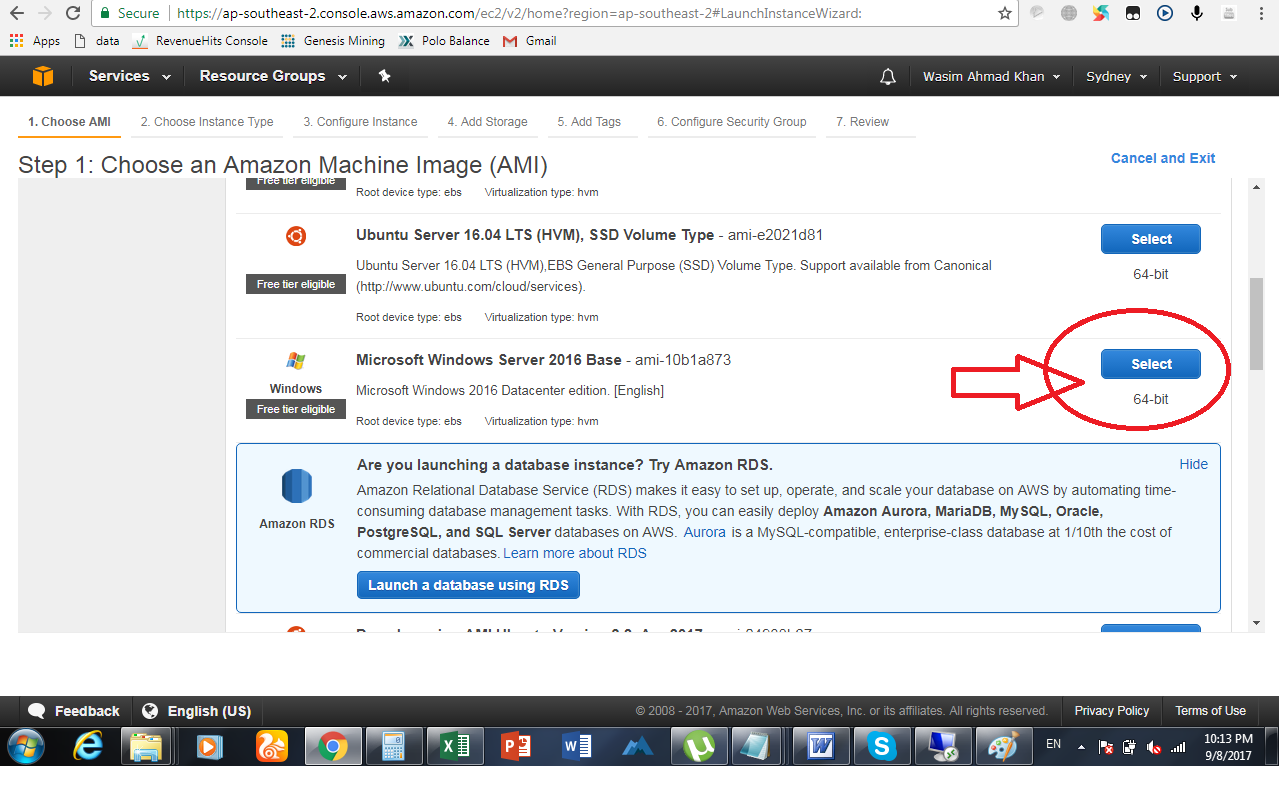
Task: Launch Internet Explorer from the taskbar
Action: (89, 746)
